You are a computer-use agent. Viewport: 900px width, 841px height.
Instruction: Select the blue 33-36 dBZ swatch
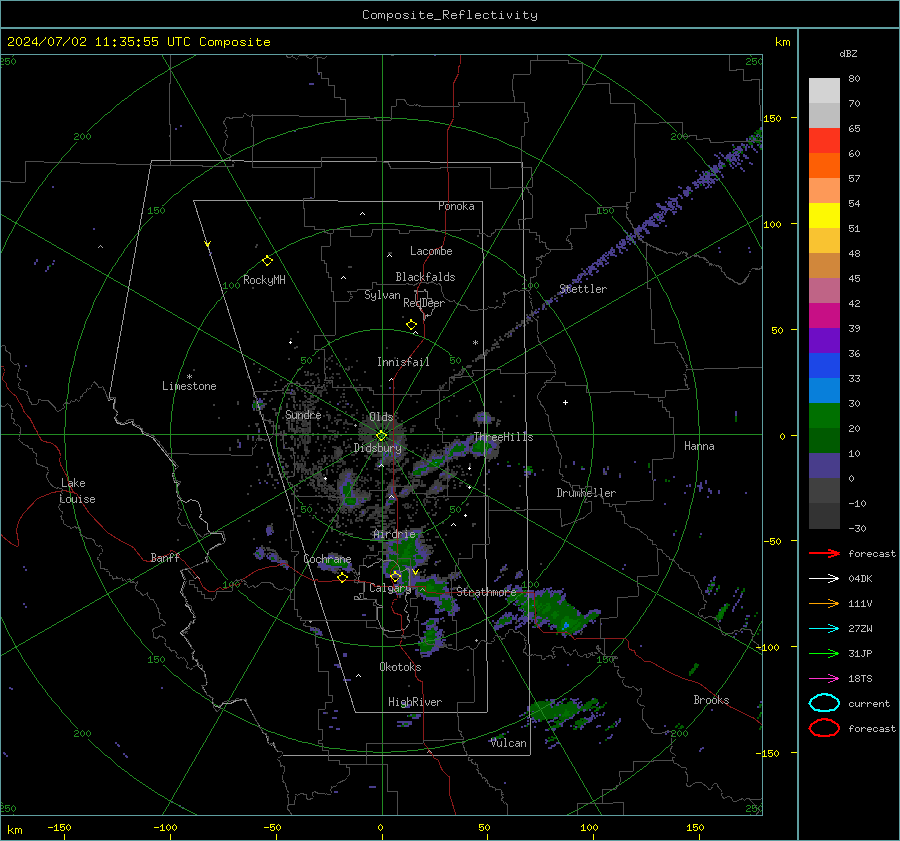pyautogui.click(x=824, y=366)
